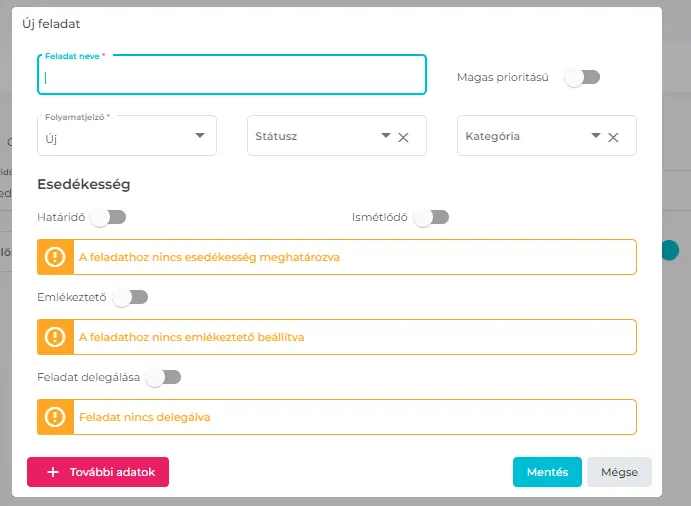Turn on the Határidő switch

coord(108,217)
